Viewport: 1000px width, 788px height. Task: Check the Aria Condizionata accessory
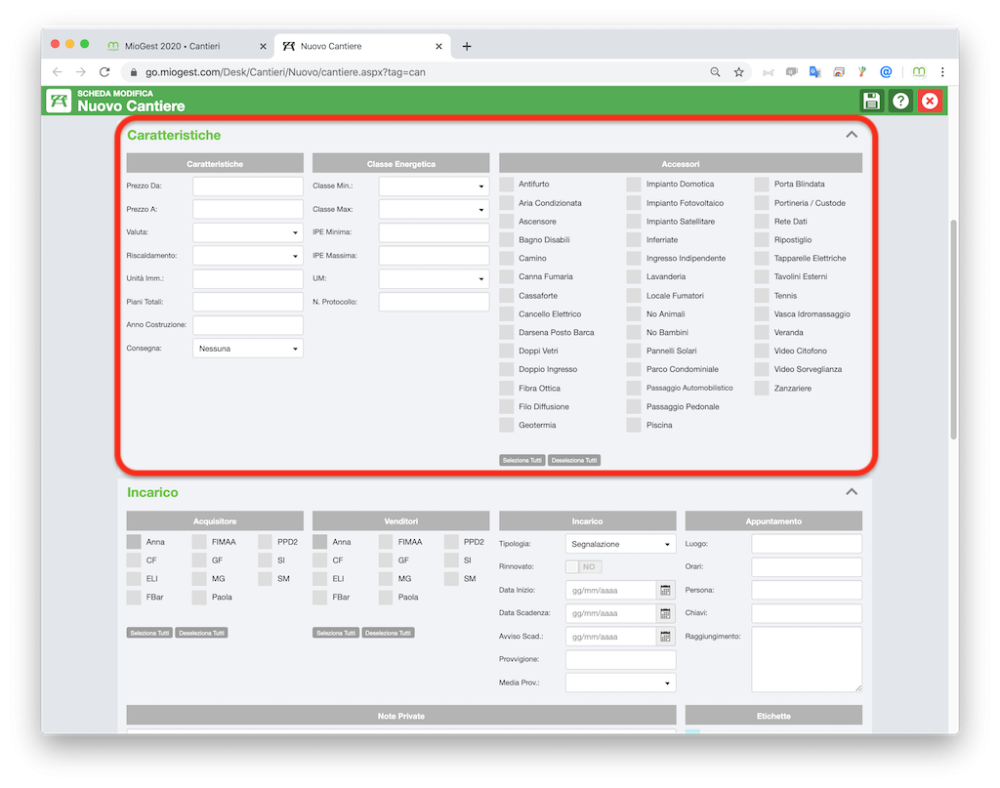[x=506, y=203]
